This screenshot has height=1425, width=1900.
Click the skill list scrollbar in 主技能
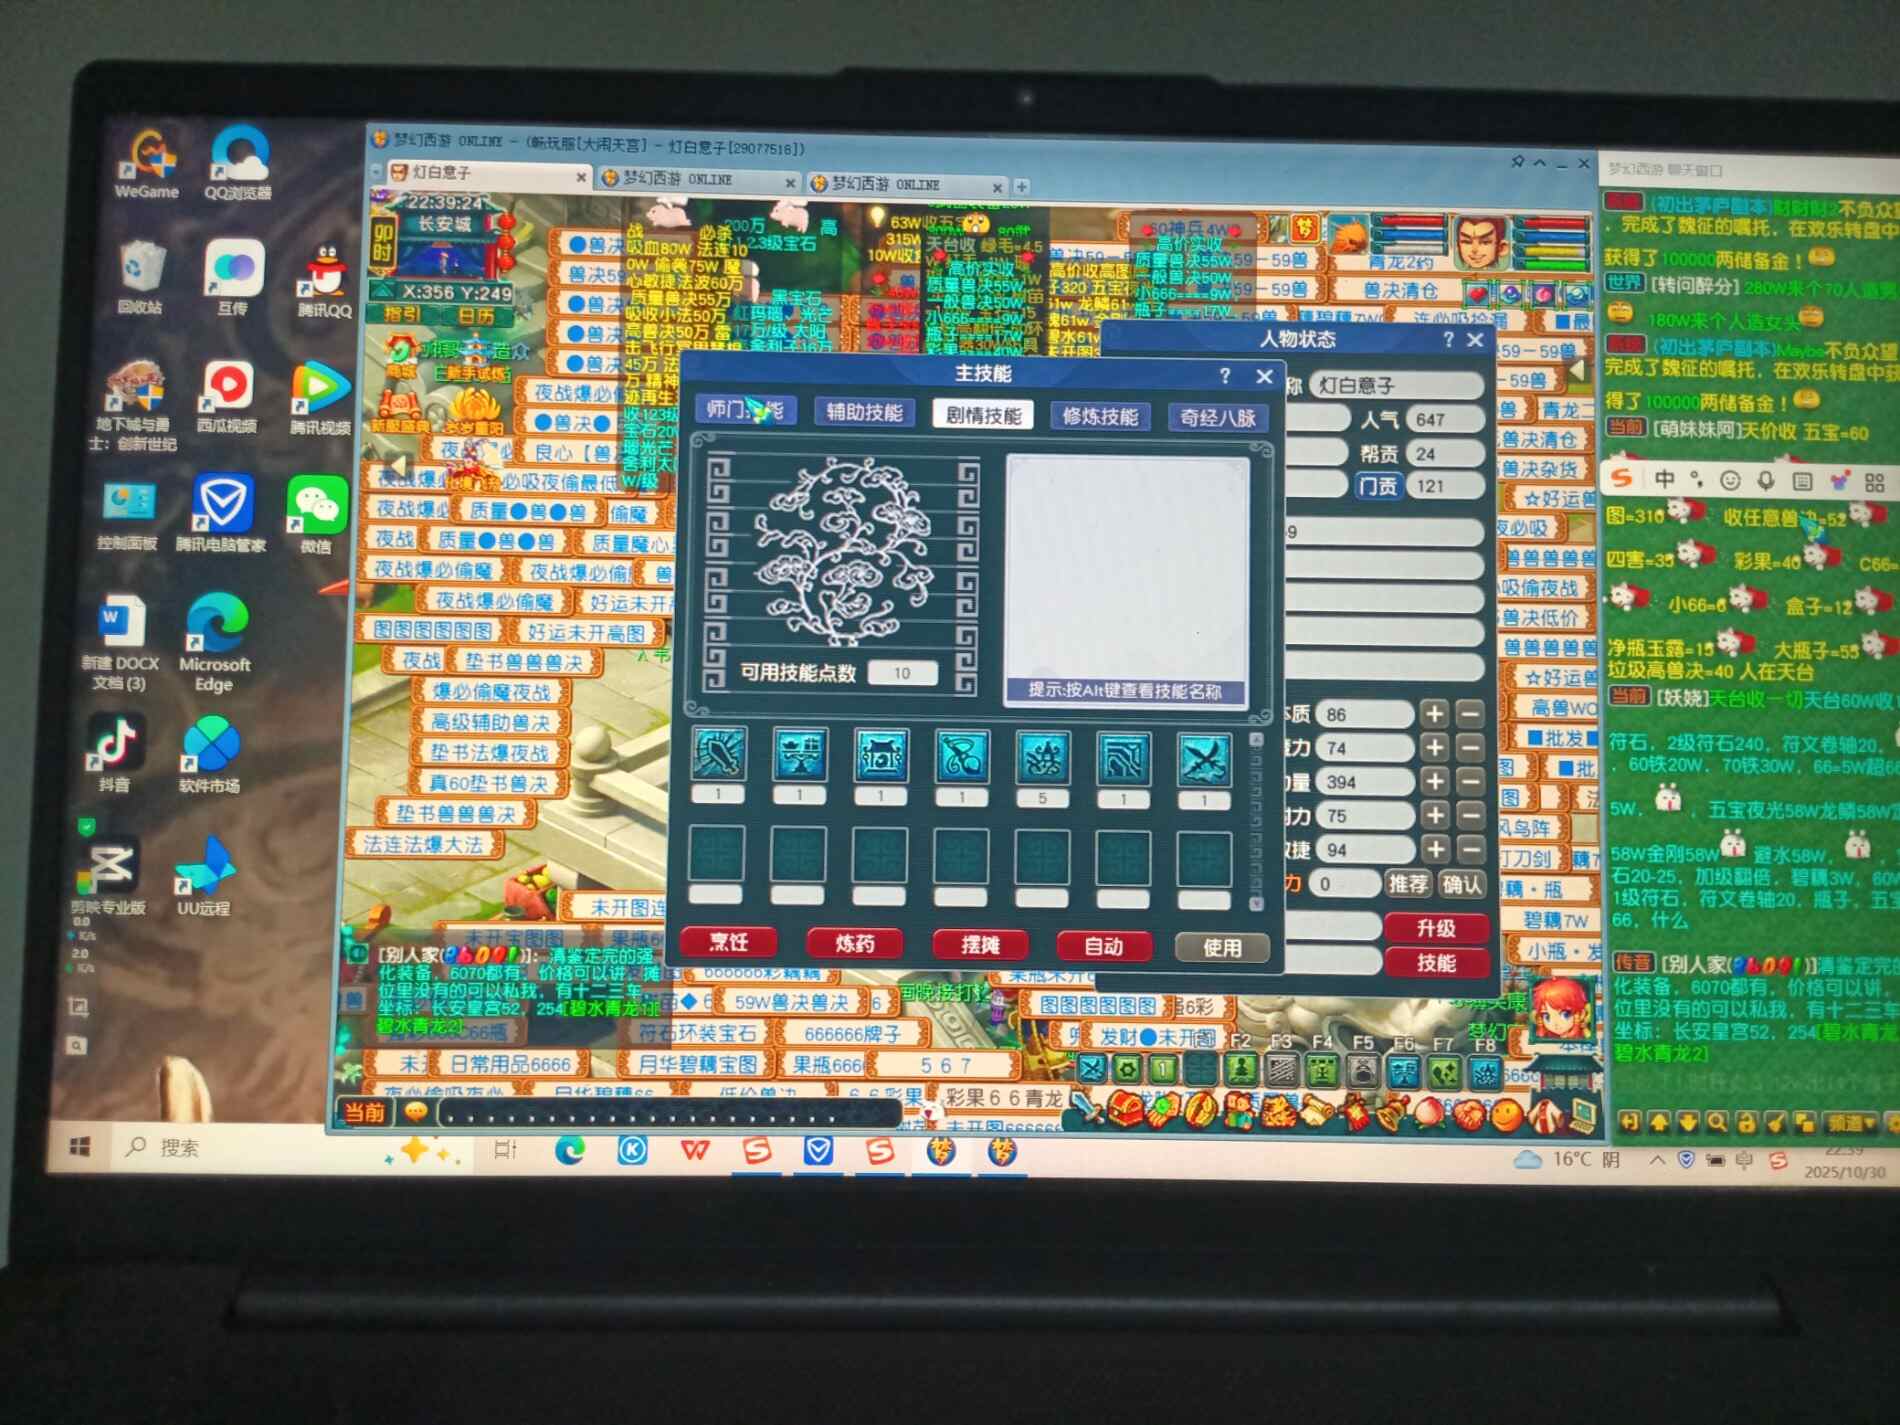(1257, 822)
